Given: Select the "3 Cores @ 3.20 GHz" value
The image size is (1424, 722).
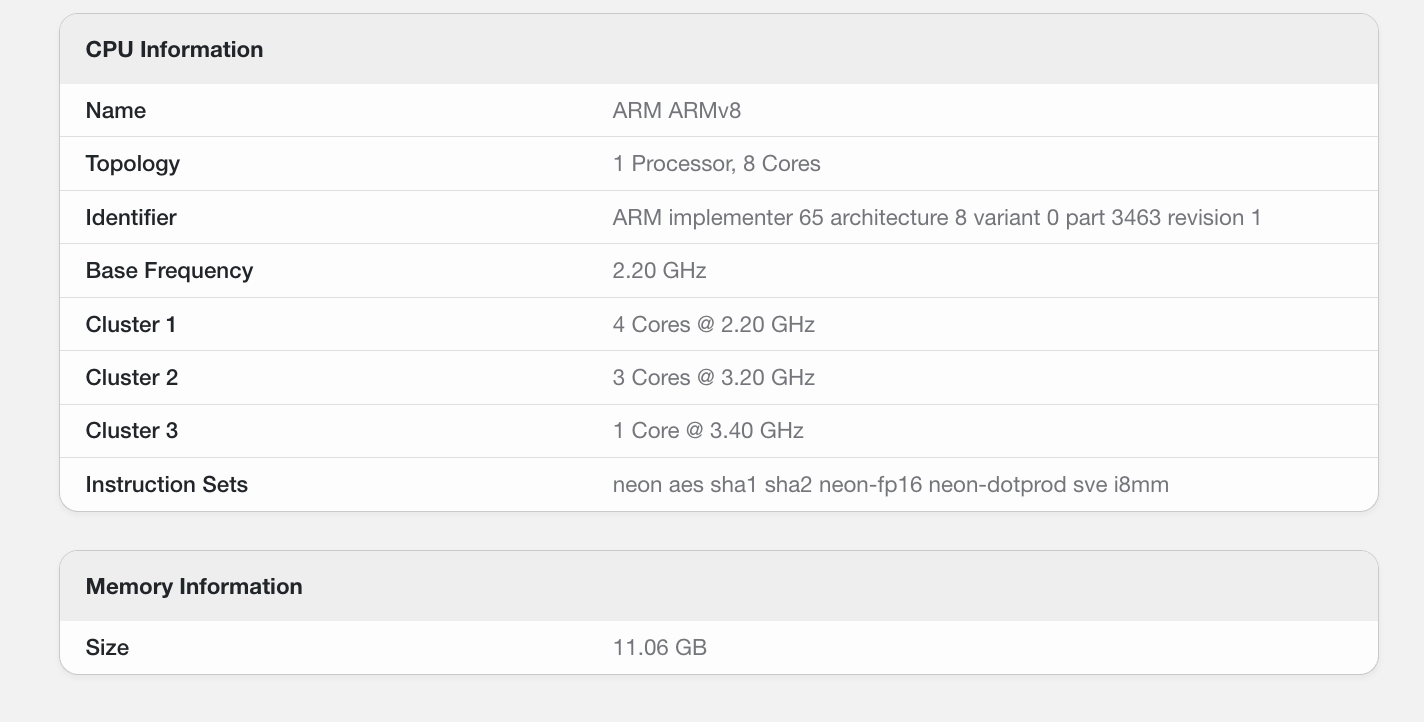Looking at the screenshot, I should [x=713, y=378].
